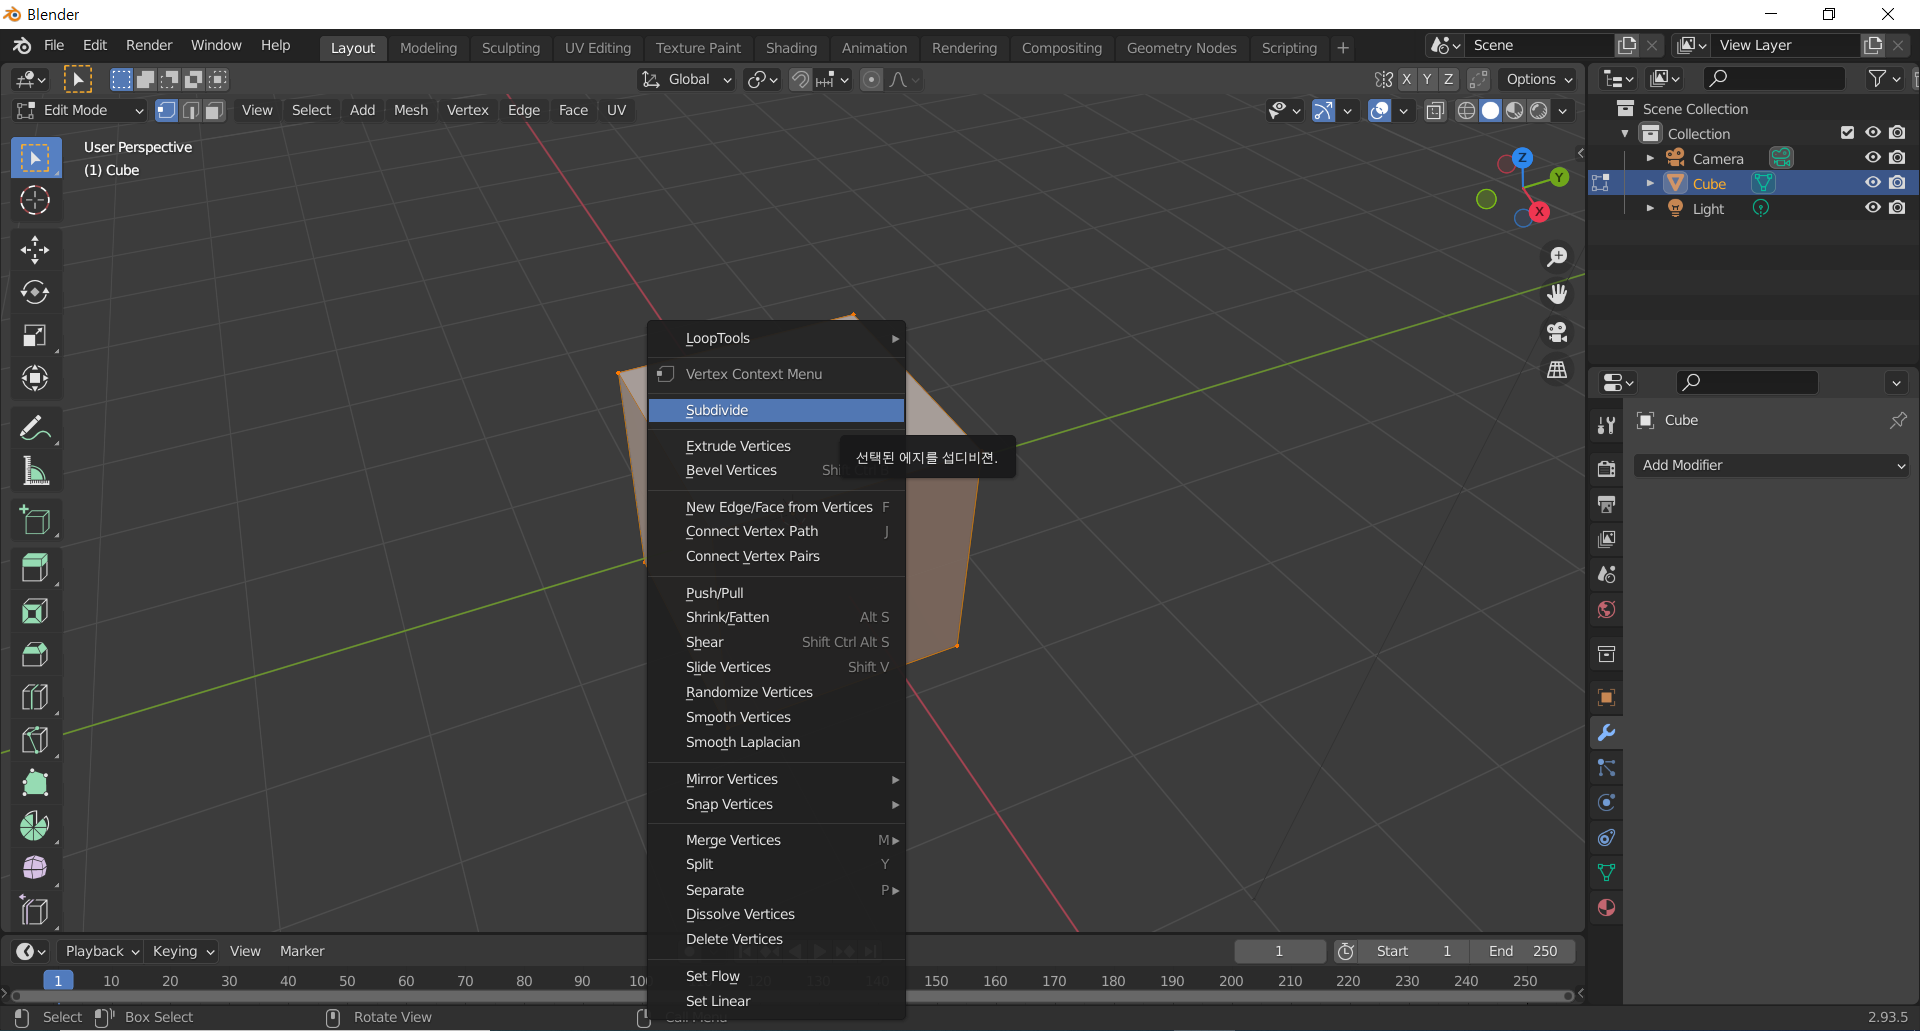Click current frame number field
The image size is (1920, 1031).
pos(1279,951)
